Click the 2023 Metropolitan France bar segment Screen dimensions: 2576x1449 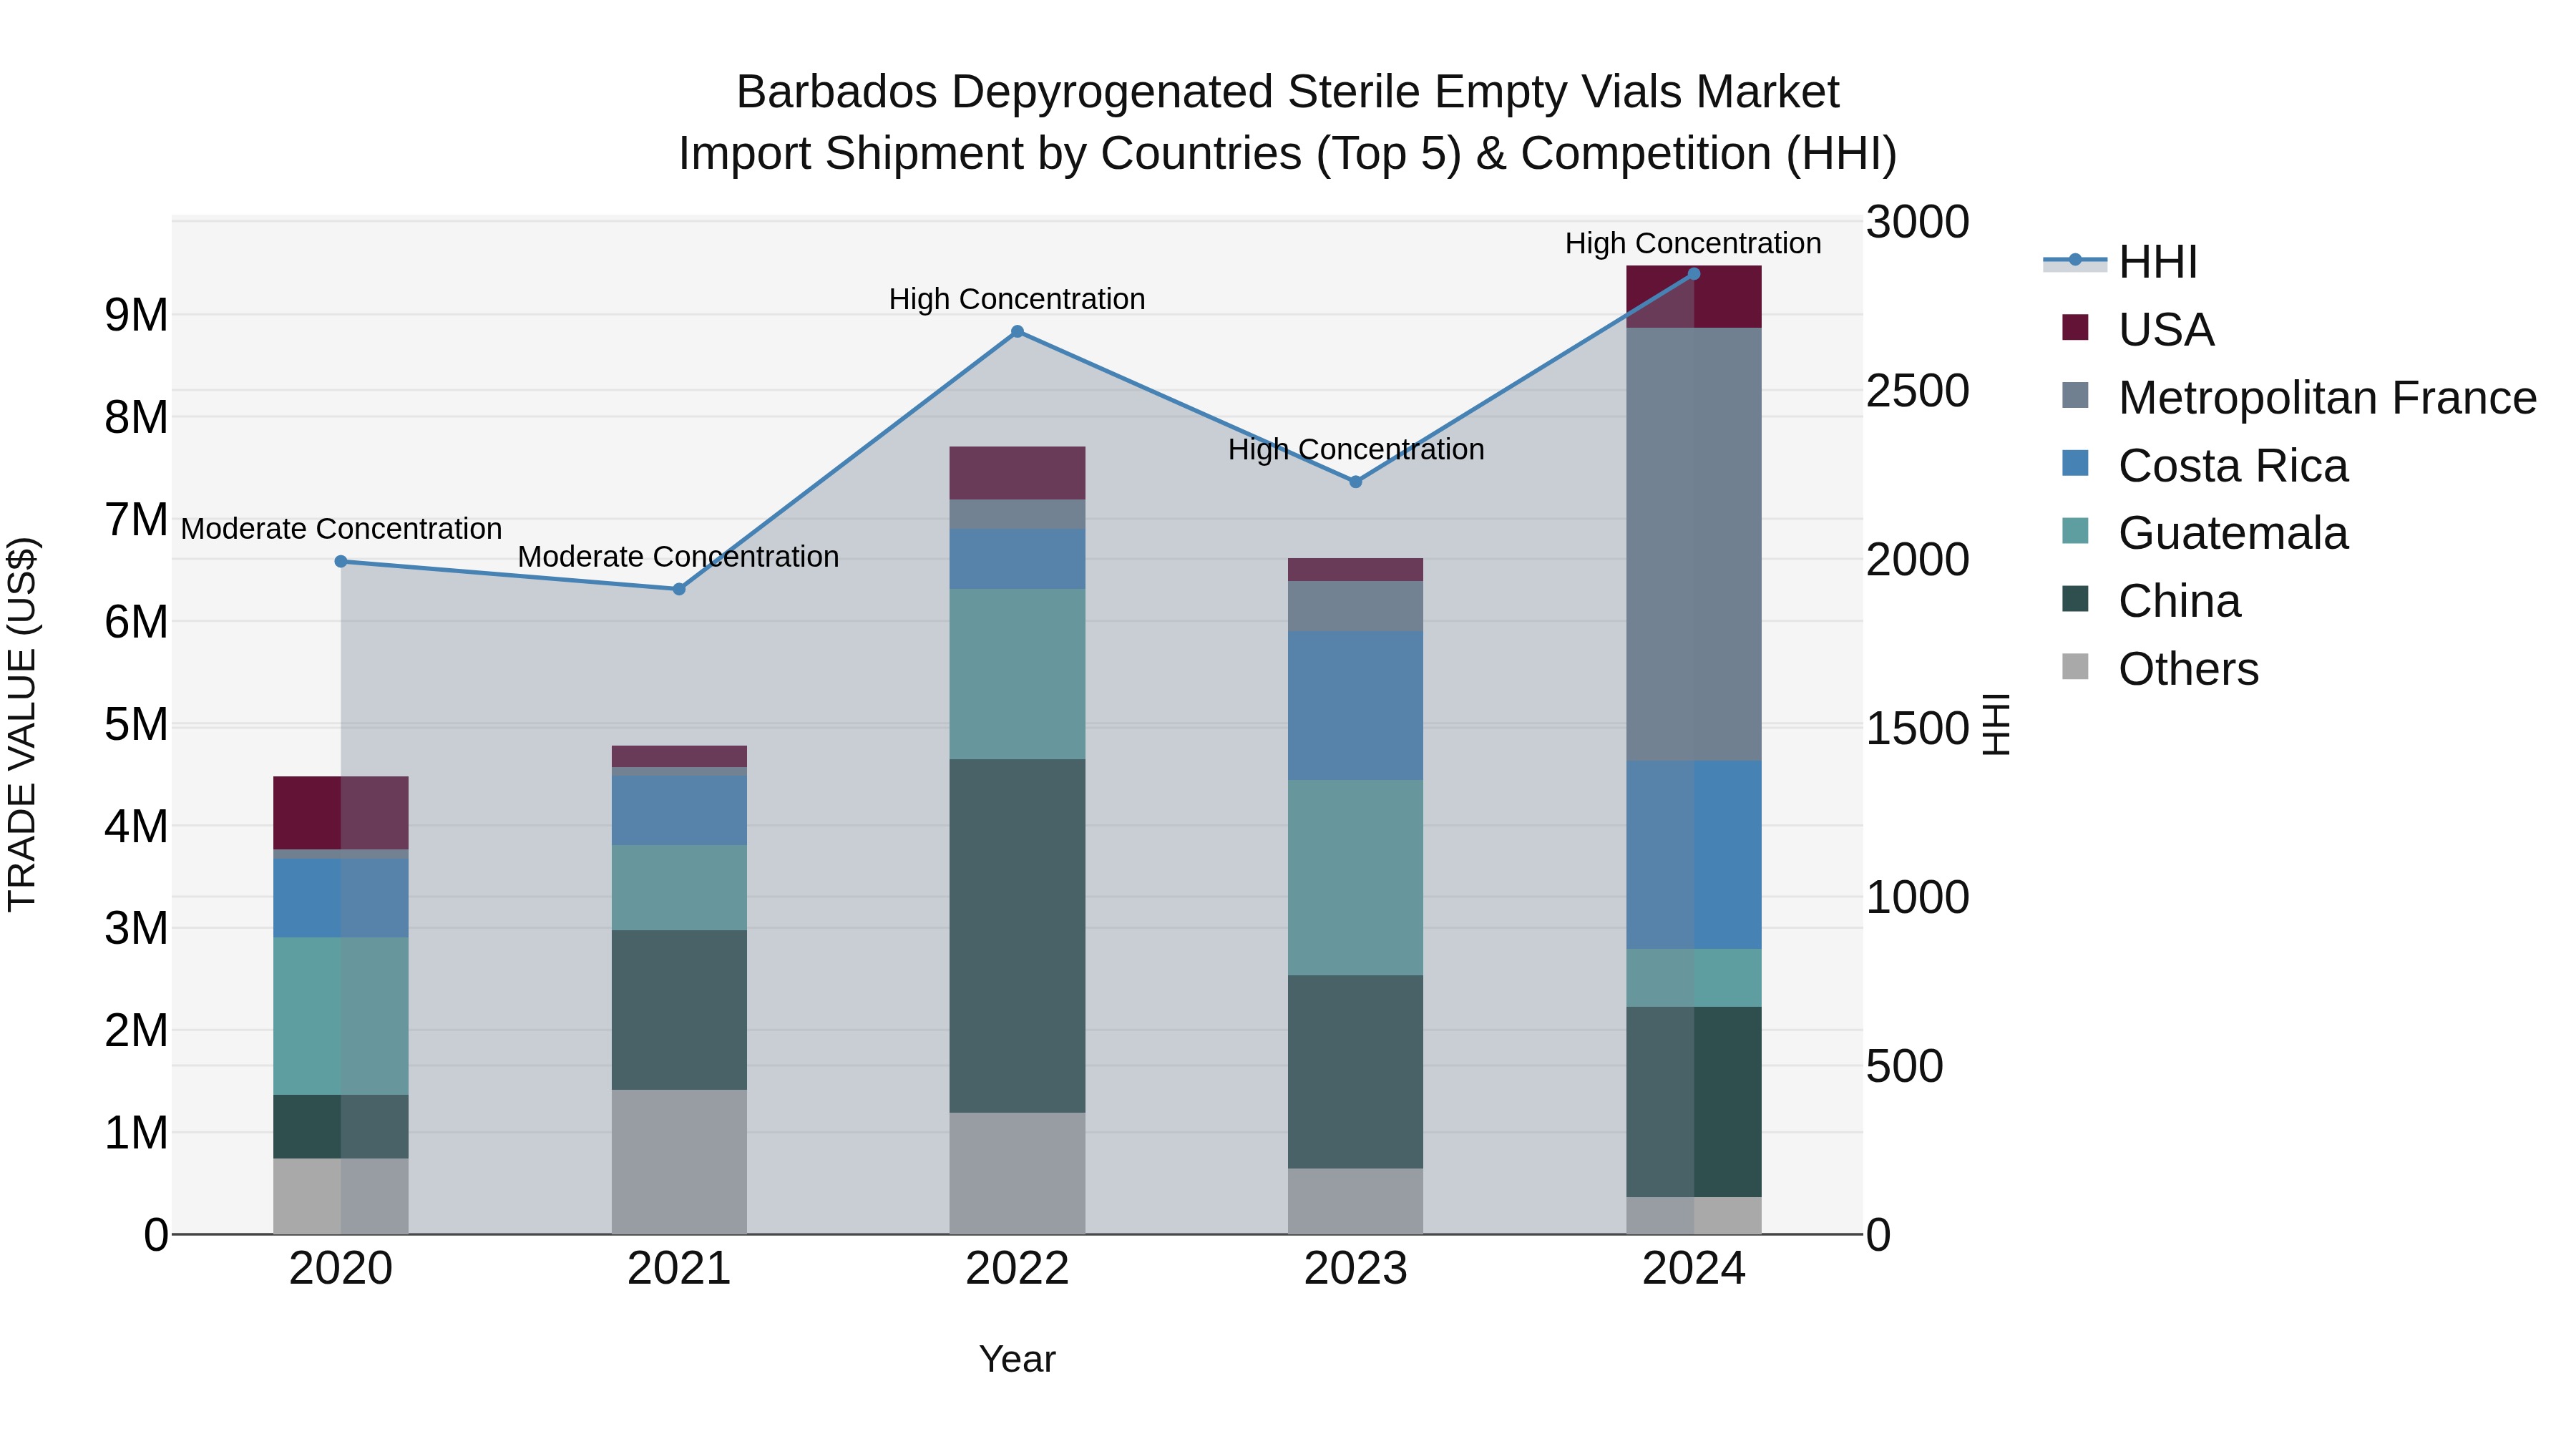point(1356,607)
